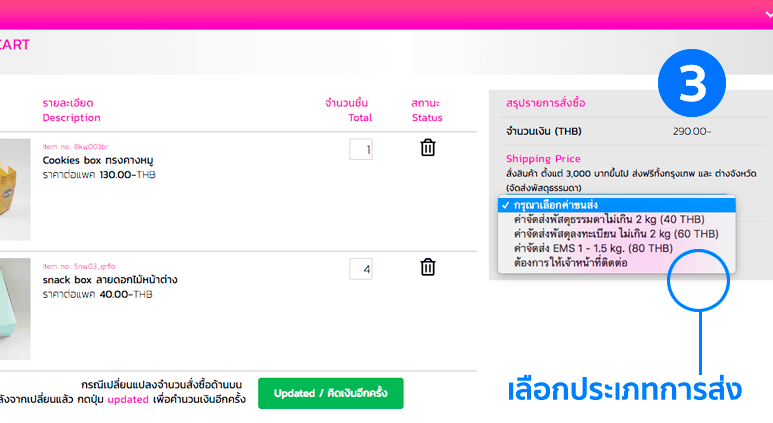Click the Cookies box quantity field

tap(361, 150)
